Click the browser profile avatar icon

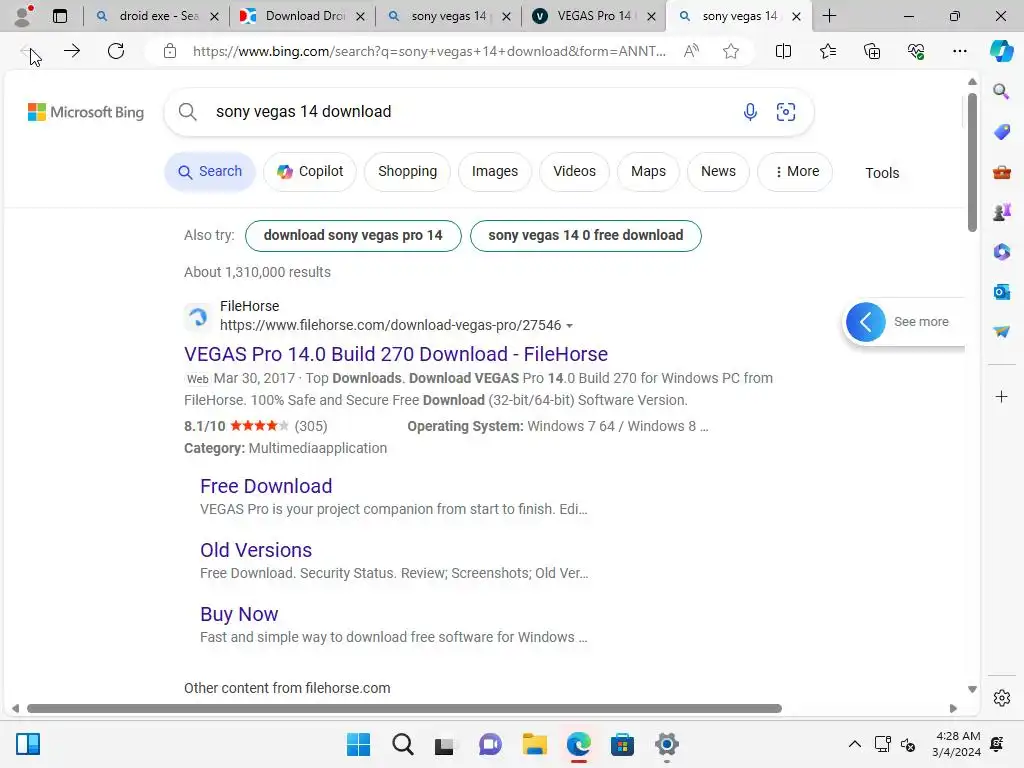coord(24,16)
